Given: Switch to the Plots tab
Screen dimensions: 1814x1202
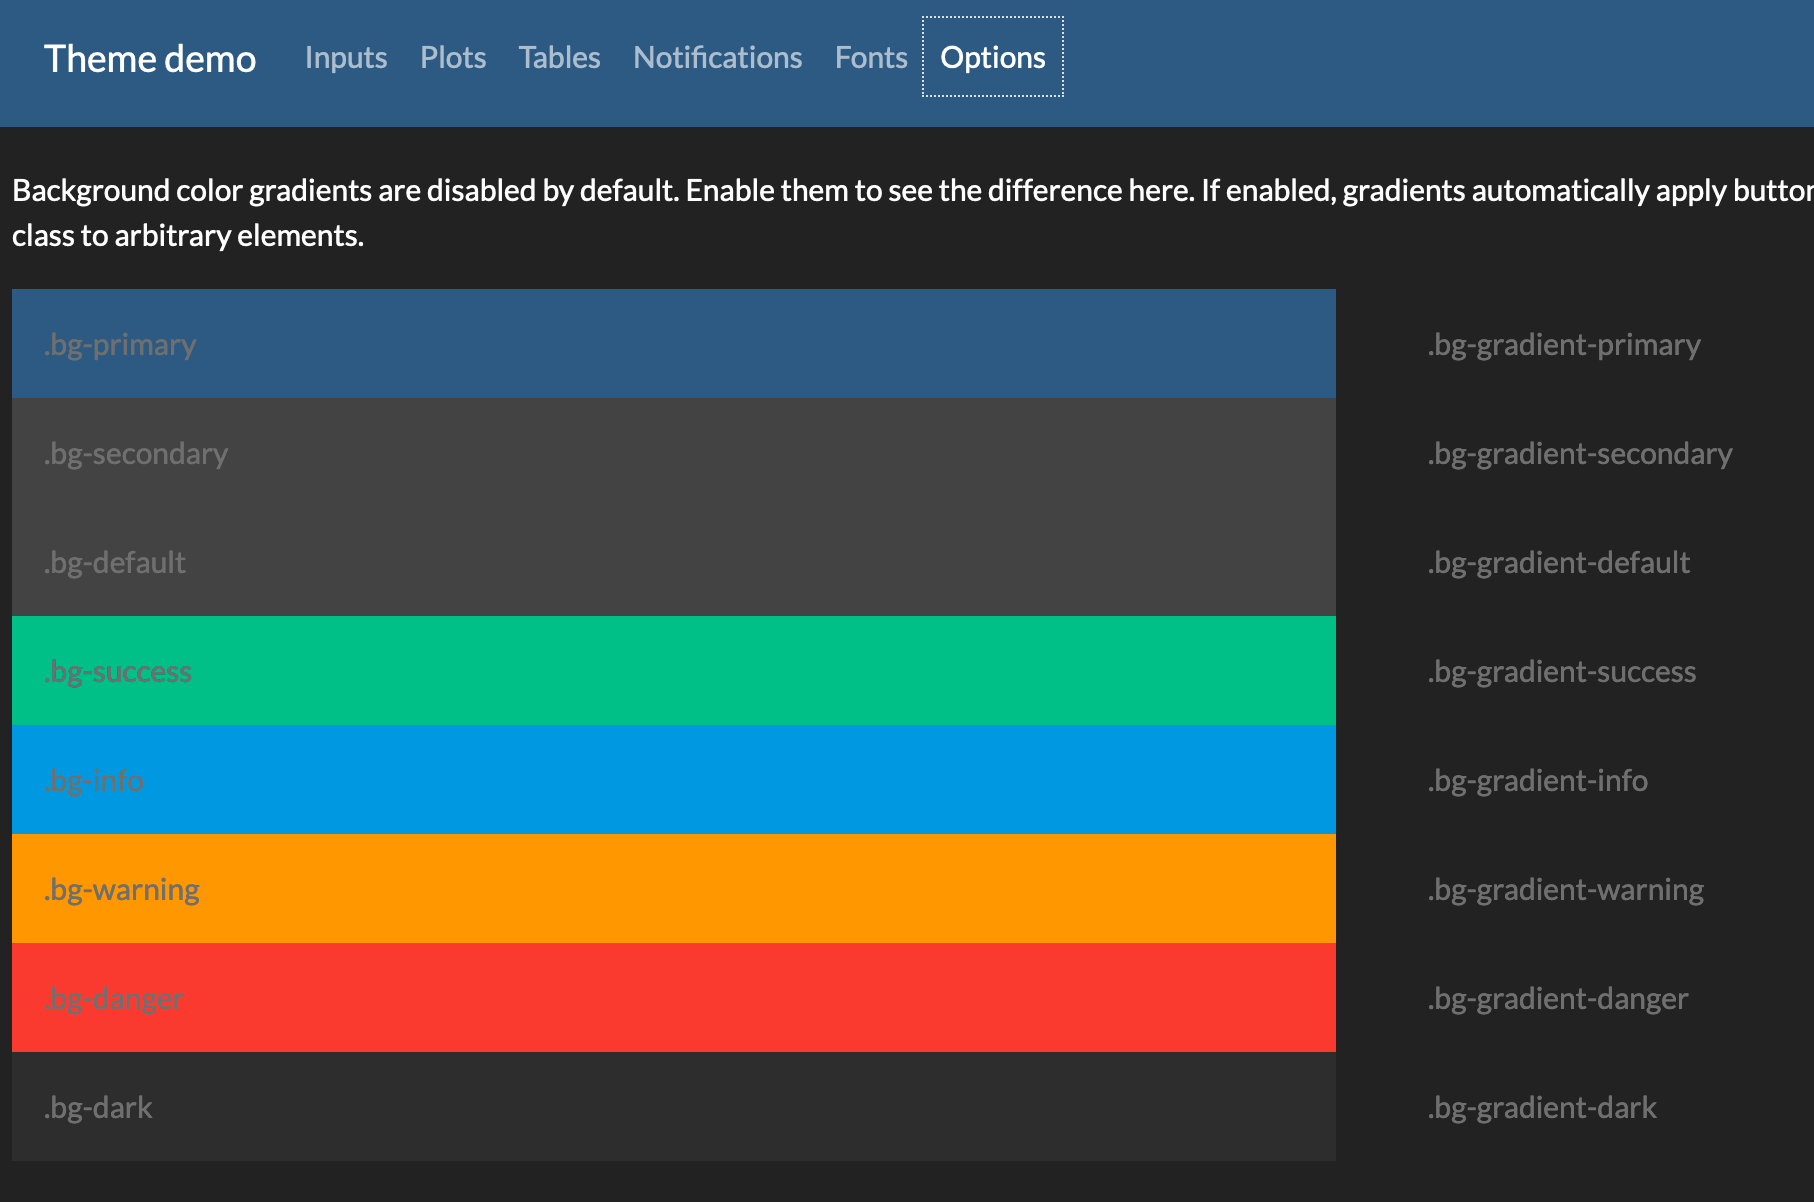Looking at the screenshot, I should click(x=453, y=58).
